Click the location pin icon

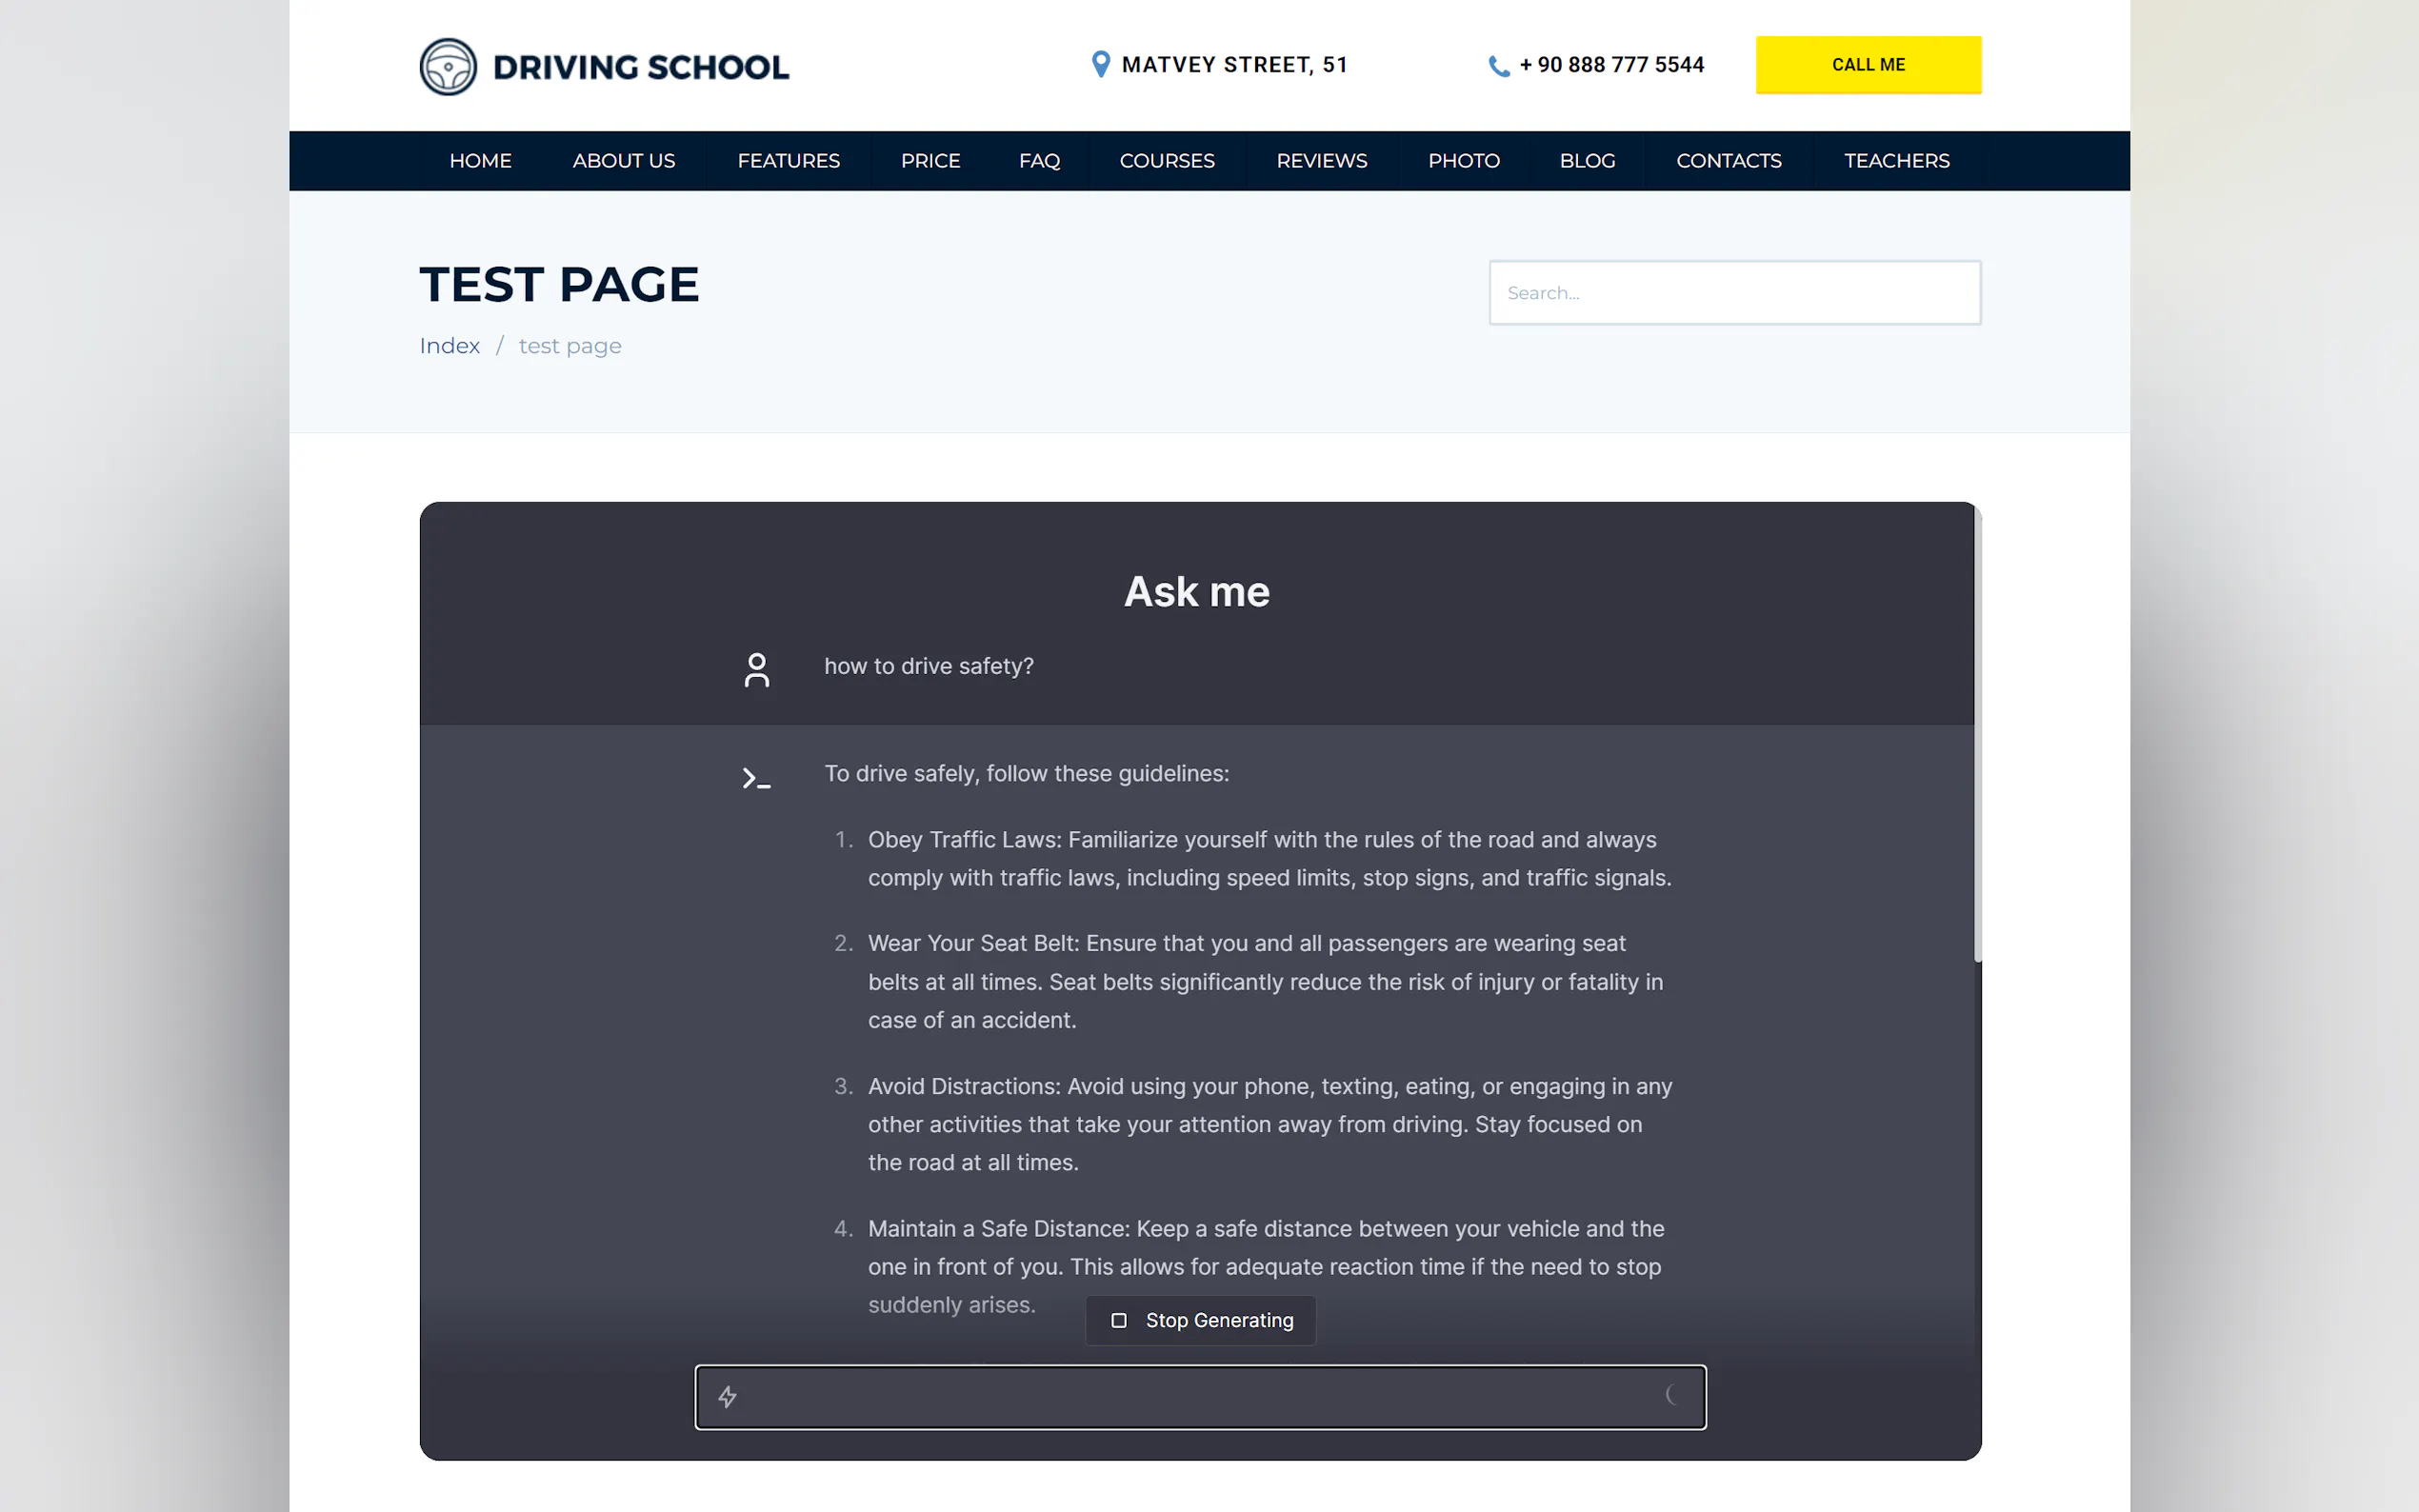click(1100, 64)
